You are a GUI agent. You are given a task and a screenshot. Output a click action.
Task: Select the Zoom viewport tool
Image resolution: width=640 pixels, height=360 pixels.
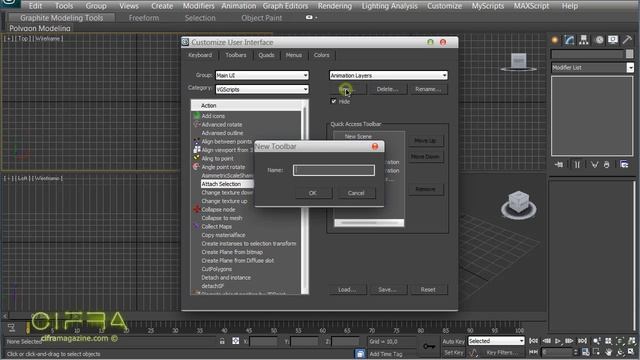597,341
